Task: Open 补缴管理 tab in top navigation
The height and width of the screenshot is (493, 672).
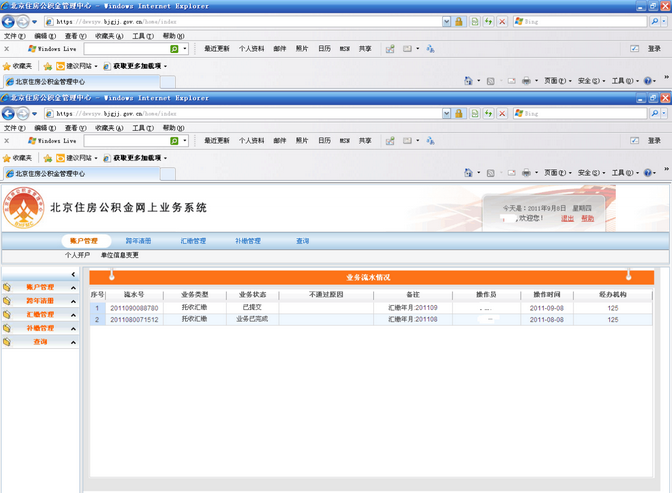Action: (248, 241)
